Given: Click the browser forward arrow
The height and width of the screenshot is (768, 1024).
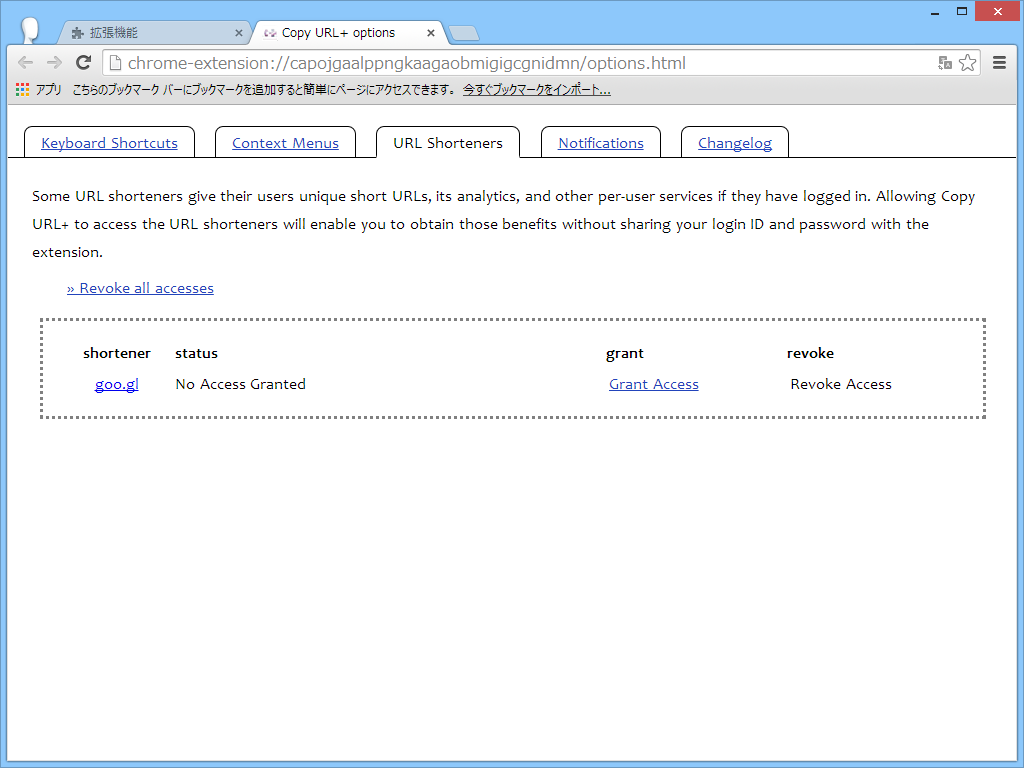Looking at the screenshot, I should pyautogui.click(x=54, y=63).
